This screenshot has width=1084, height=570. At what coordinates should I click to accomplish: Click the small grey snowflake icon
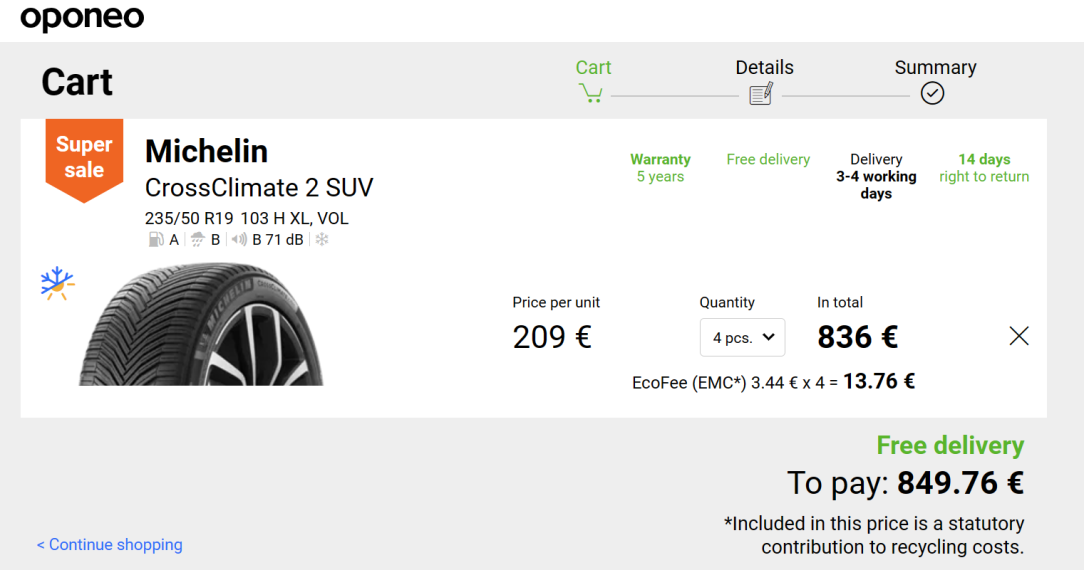tap(321, 240)
